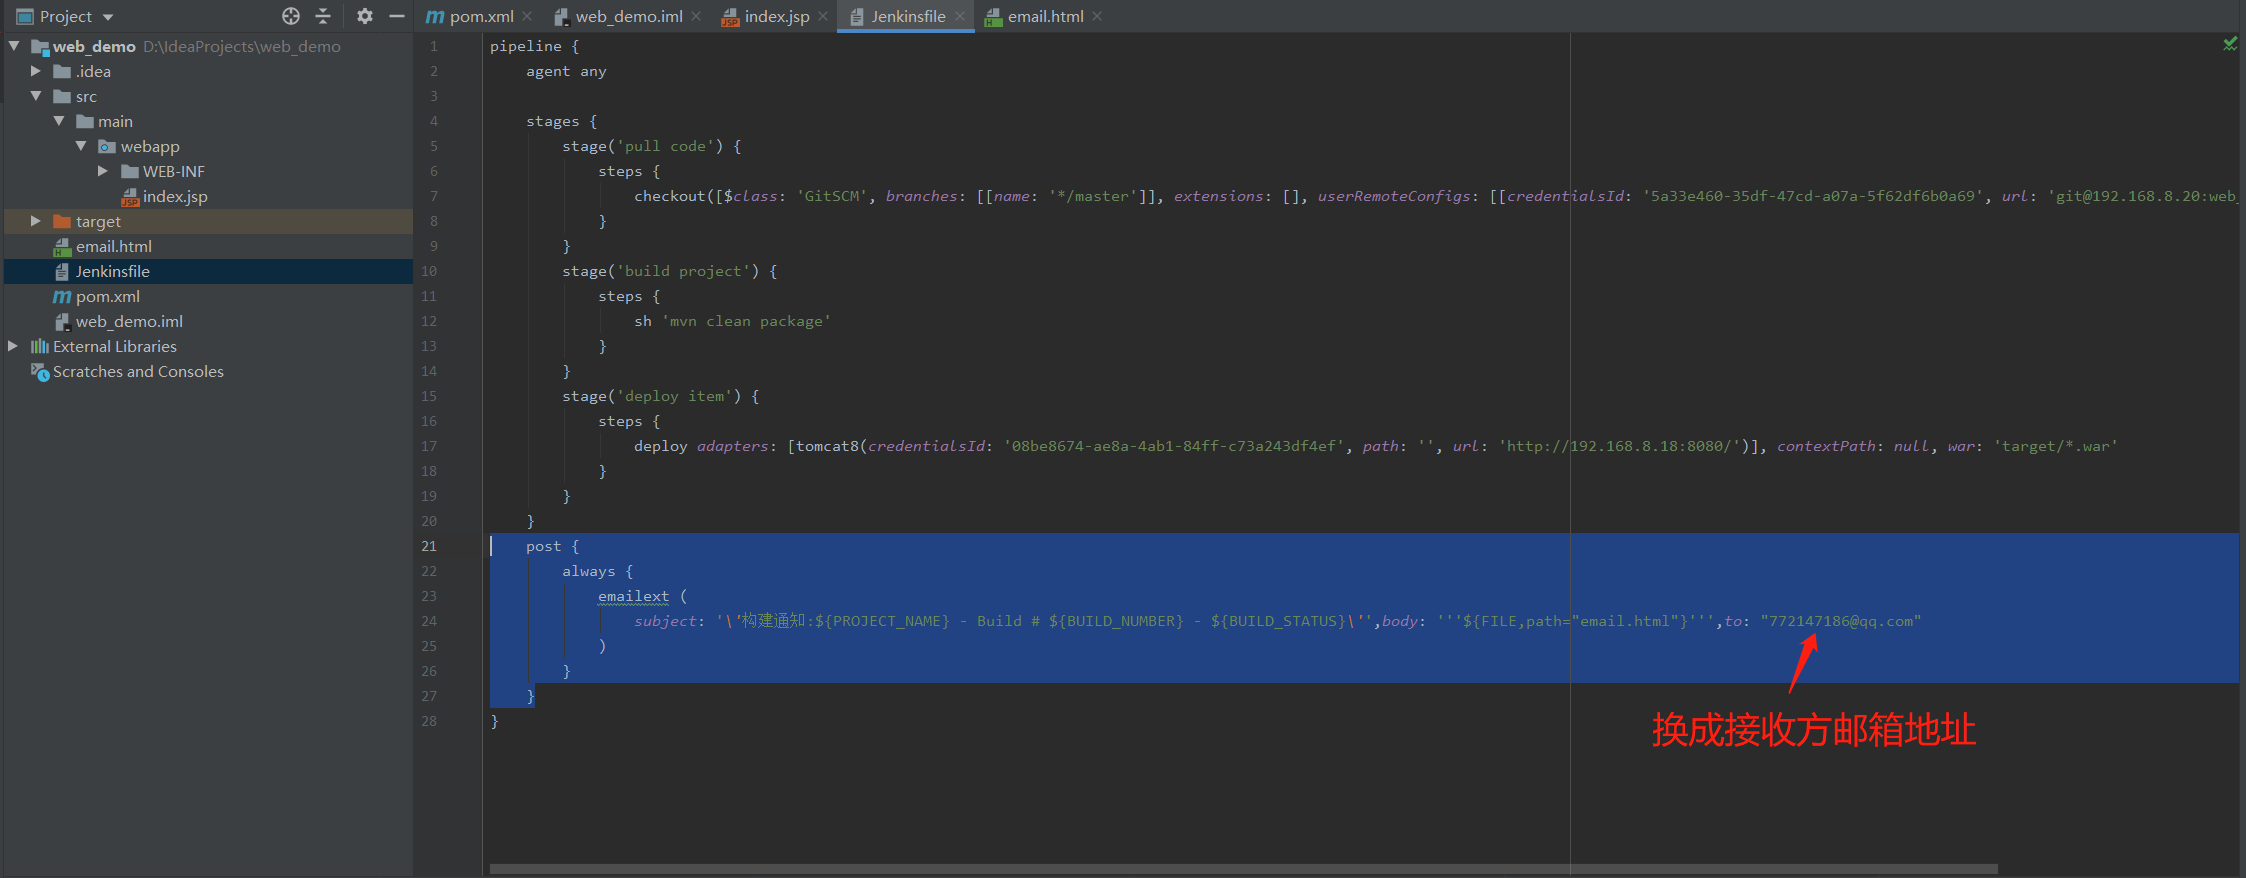Open Project panel settings gear
This screenshot has height=878, width=2246.
365,16
